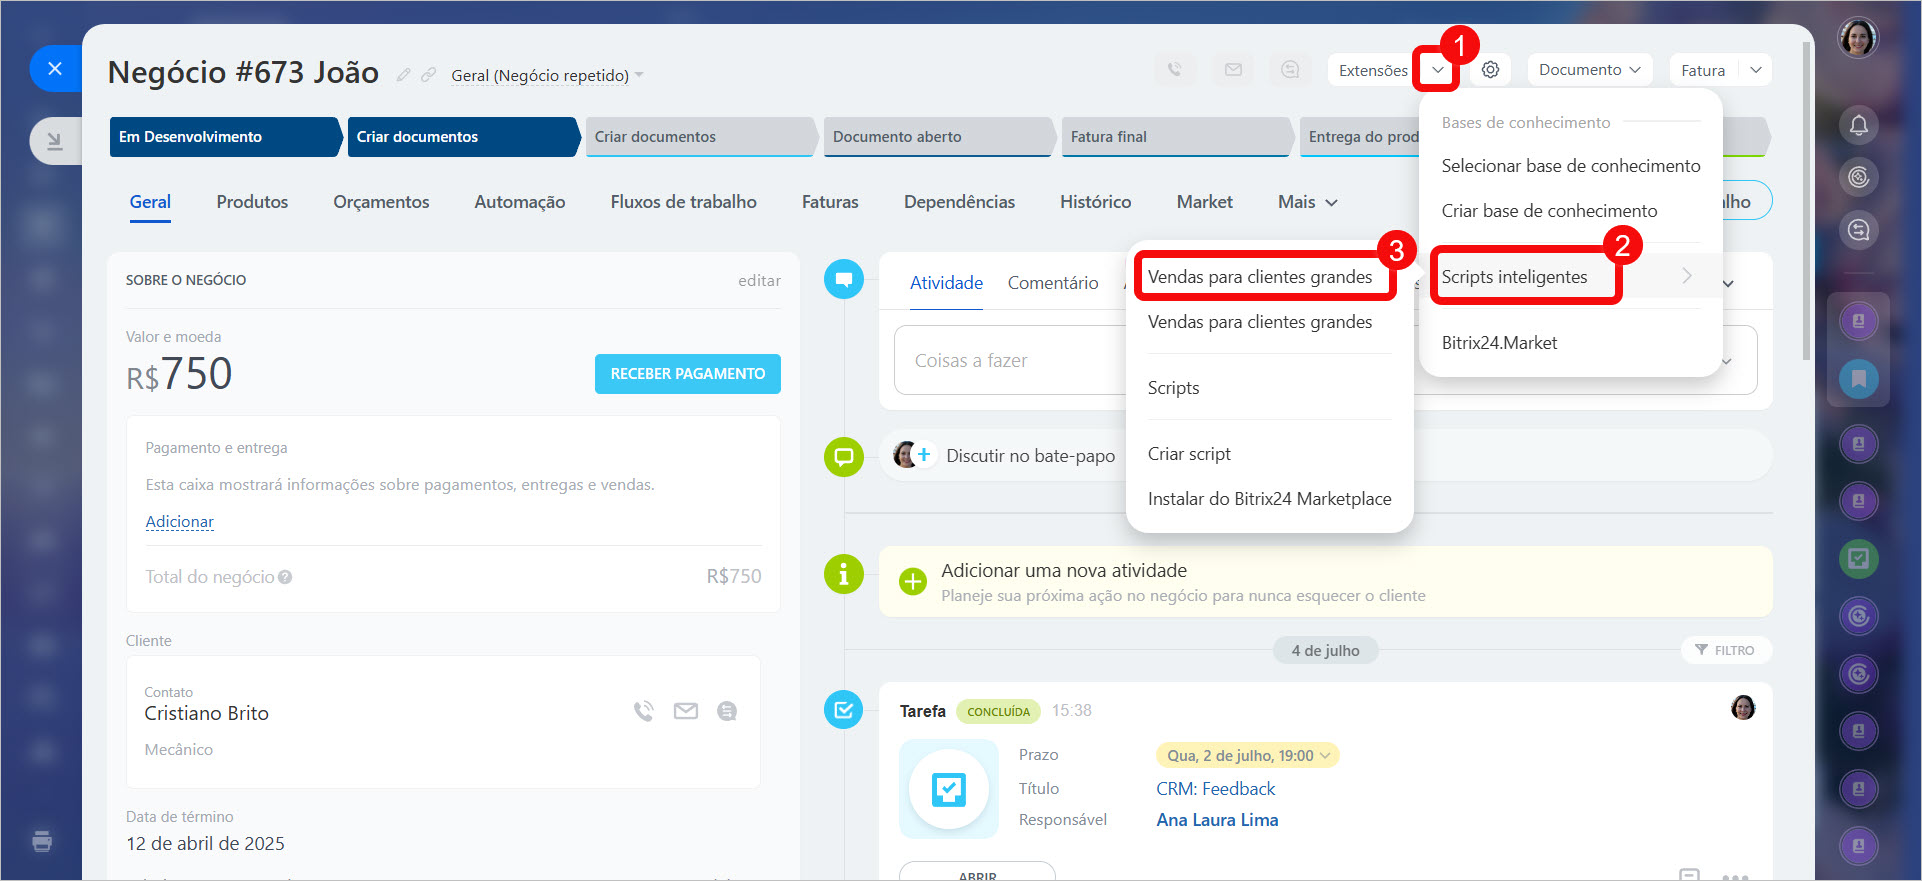Select stage Em Desenvolvimento
The image size is (1922, 881).
coord(225,137)
